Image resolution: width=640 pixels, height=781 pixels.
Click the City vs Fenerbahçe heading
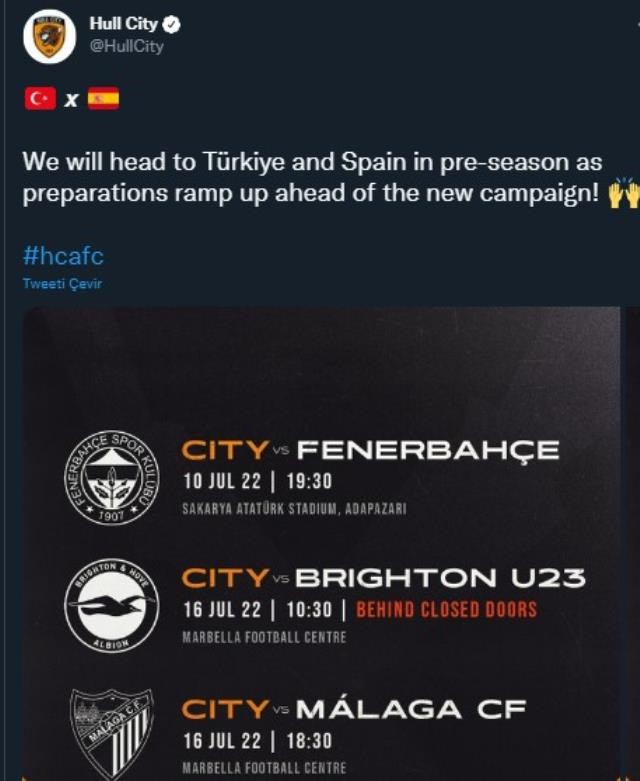coord(370,450)
